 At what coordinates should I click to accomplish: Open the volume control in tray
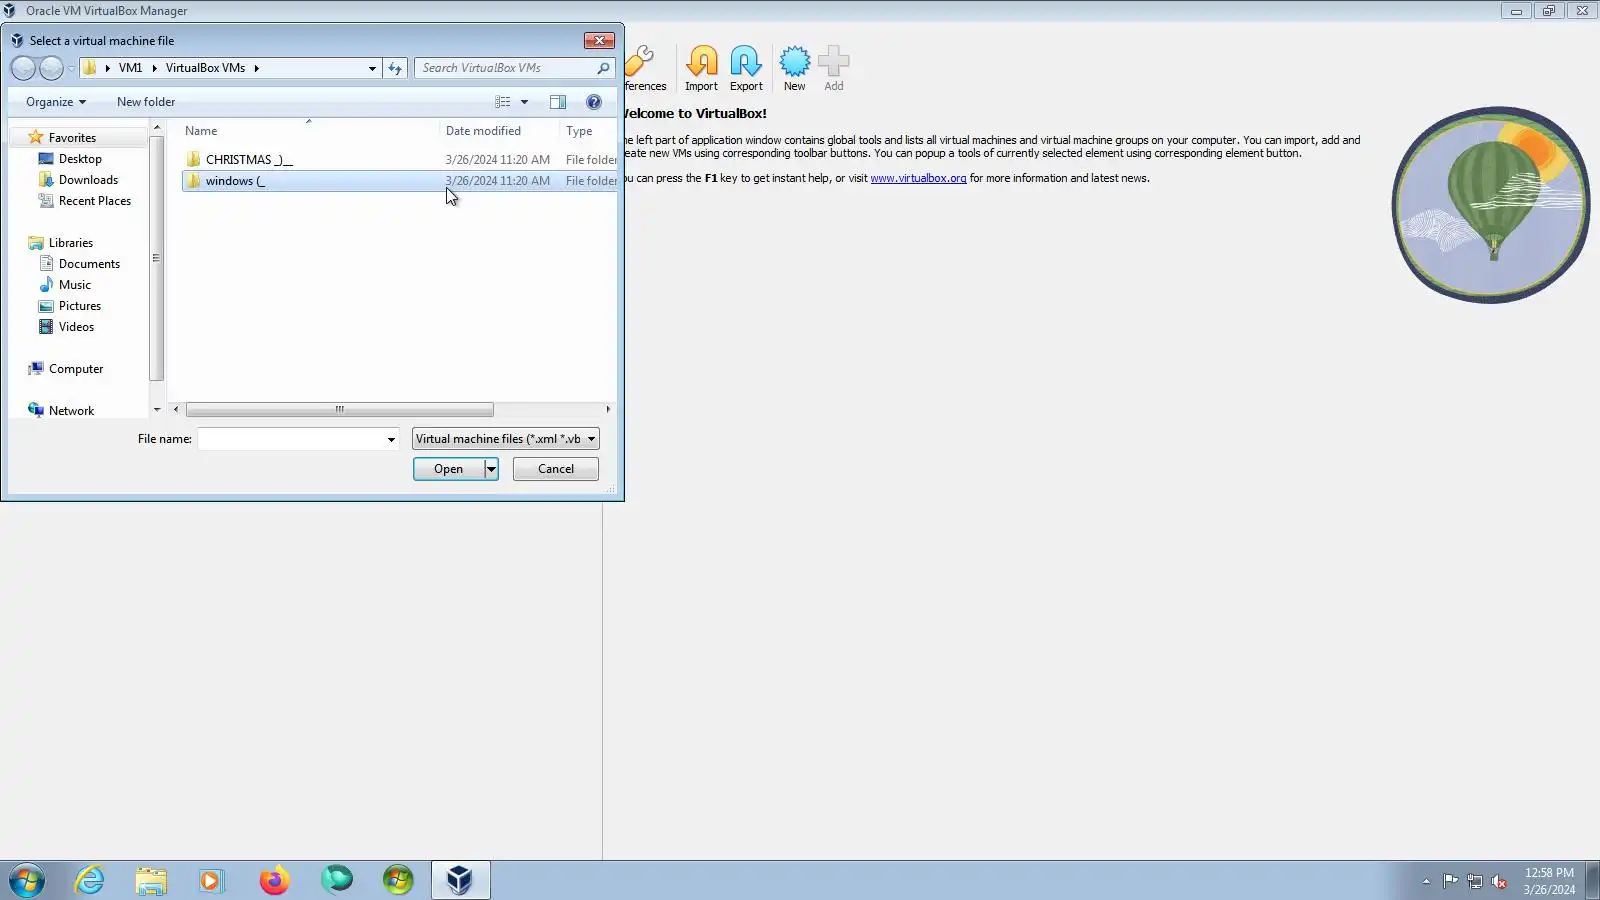1499,881
